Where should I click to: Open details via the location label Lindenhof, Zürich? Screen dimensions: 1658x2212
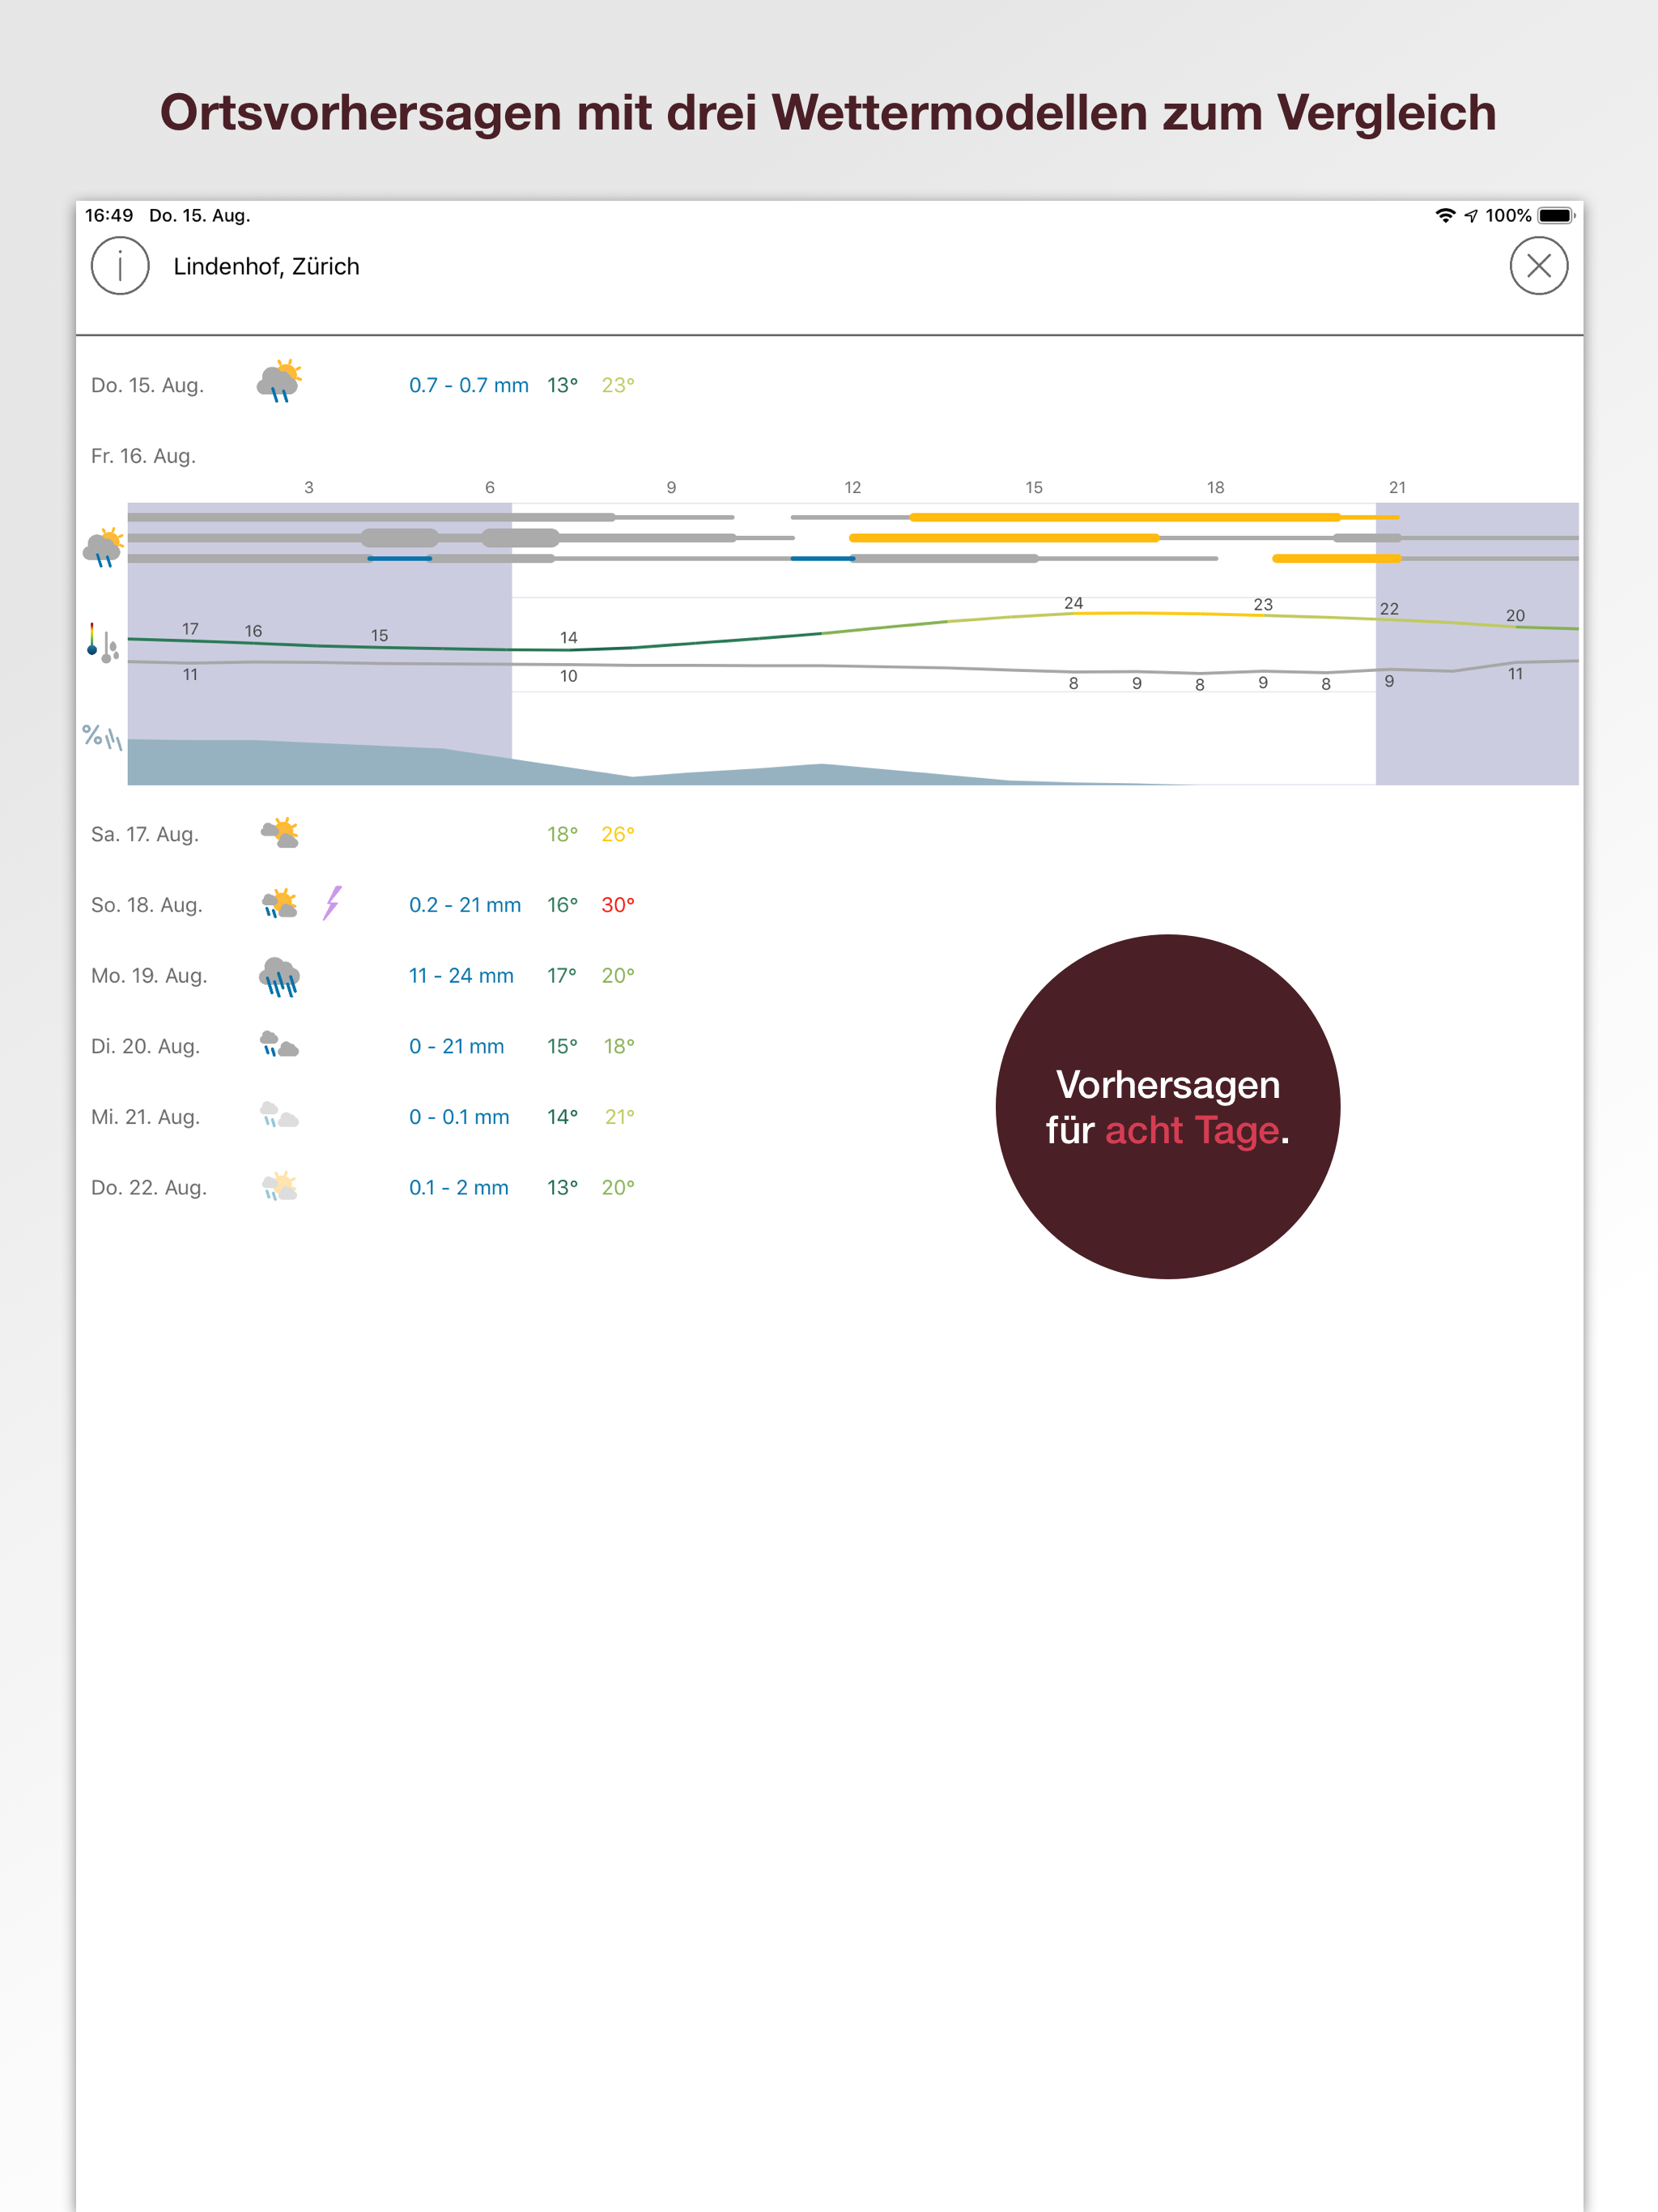click(x=267, y=266)
